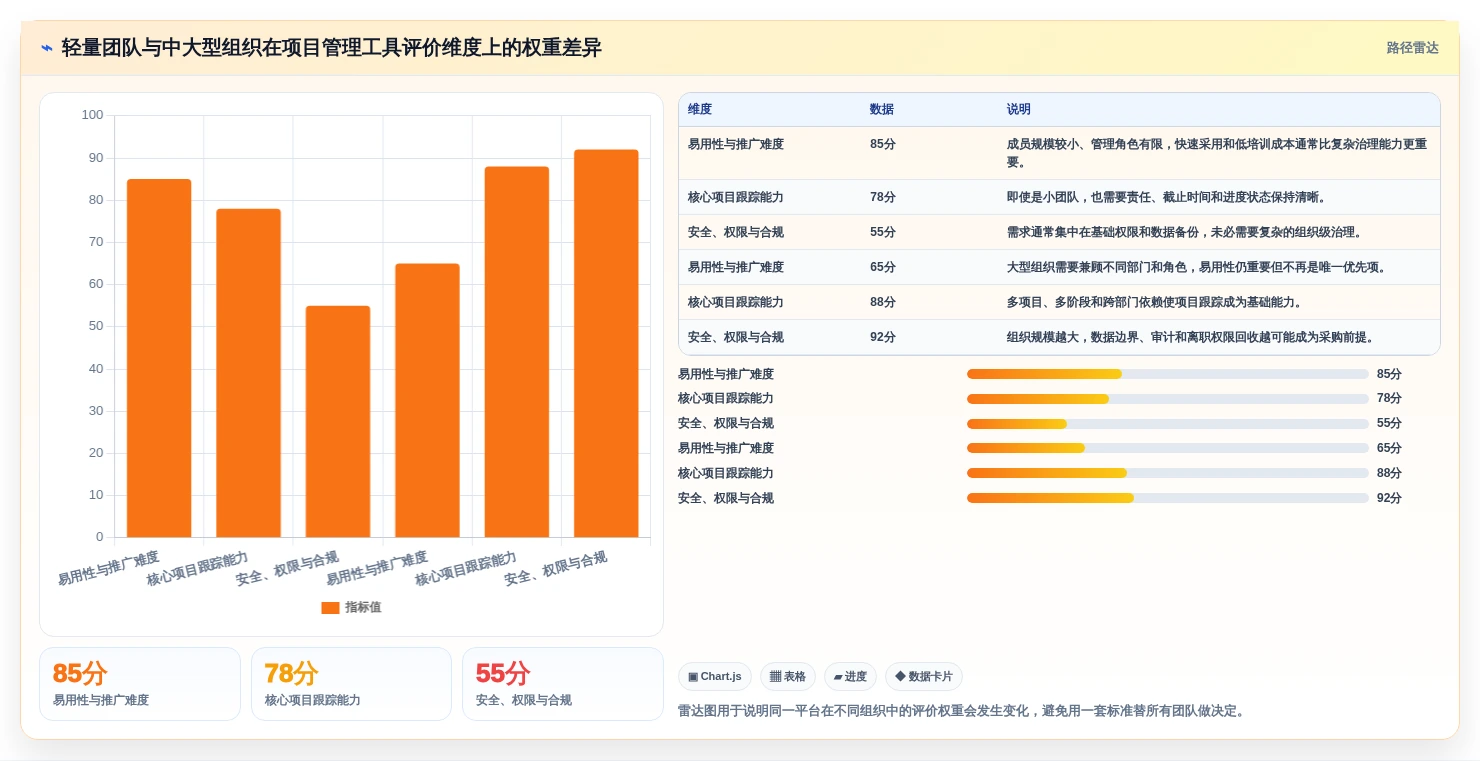The width and height of the screenshot is (1480, 761).
Task: Click the chart bar reaching 65
Action: (x=427, y=400)
